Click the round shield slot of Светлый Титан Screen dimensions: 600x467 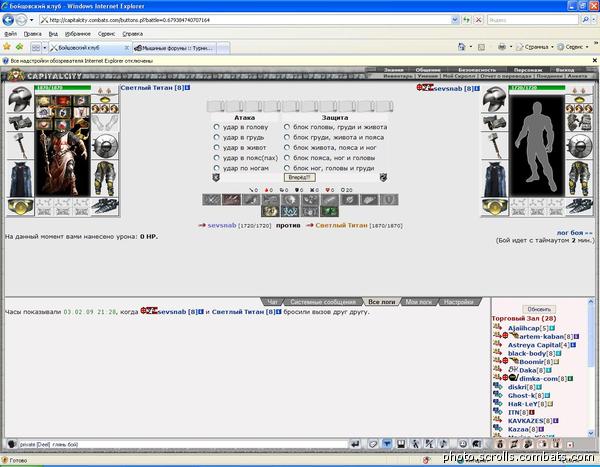tap(105, 146)
